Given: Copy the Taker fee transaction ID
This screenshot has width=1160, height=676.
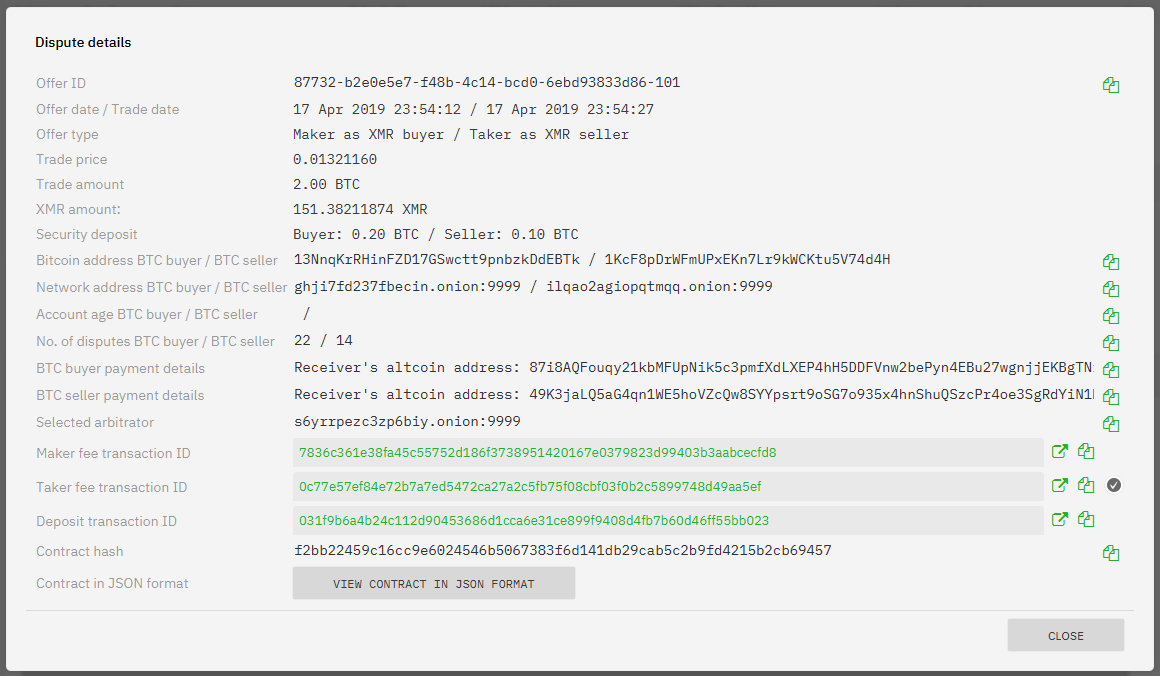Looking at the screenshot, I should click(x=1086, y=486).
